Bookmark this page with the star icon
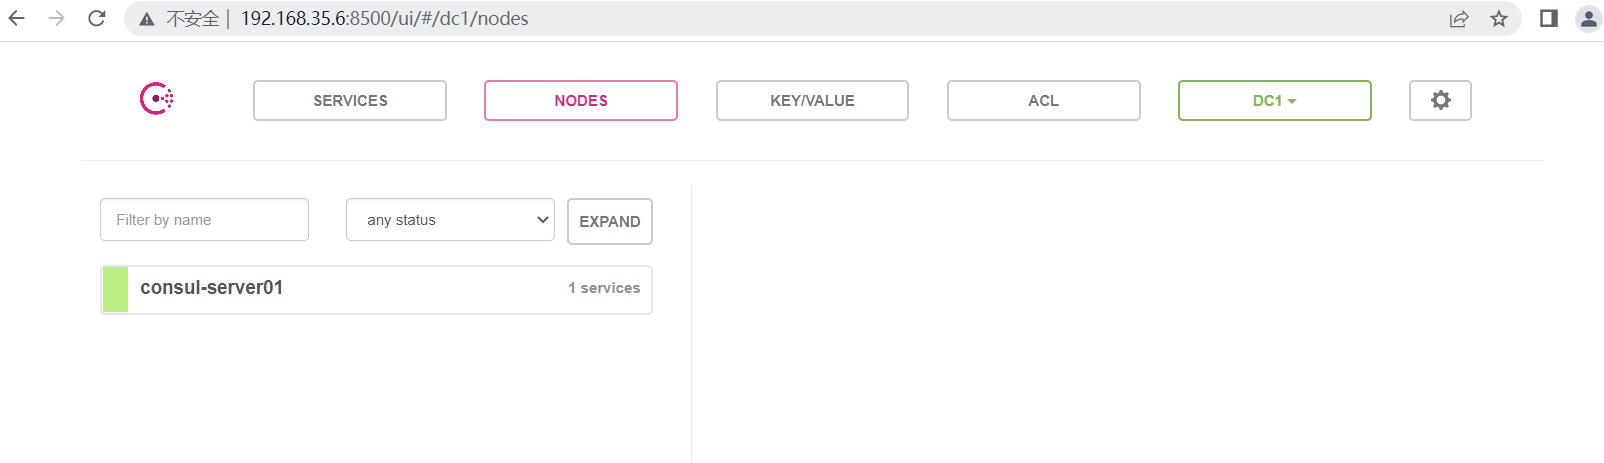Viewport: 1604px width, 463px height. coord(1499,18)
